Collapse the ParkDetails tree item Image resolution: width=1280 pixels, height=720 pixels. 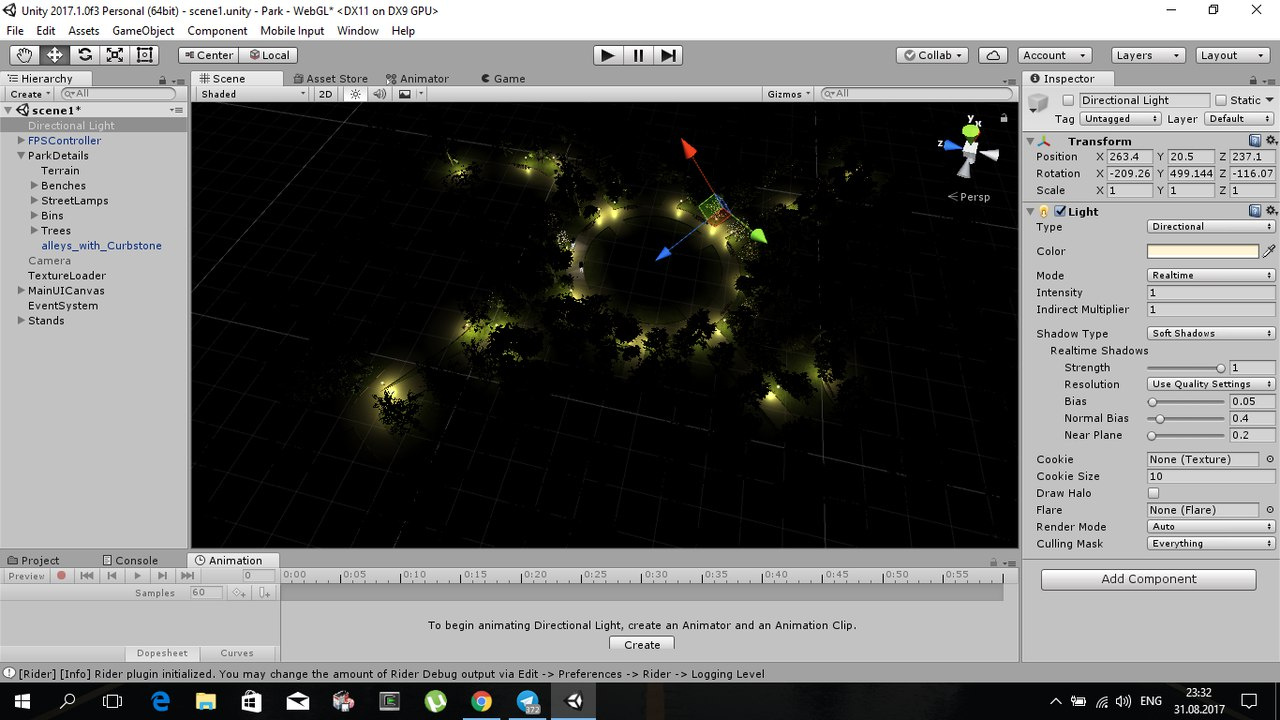tap(21, 155)
